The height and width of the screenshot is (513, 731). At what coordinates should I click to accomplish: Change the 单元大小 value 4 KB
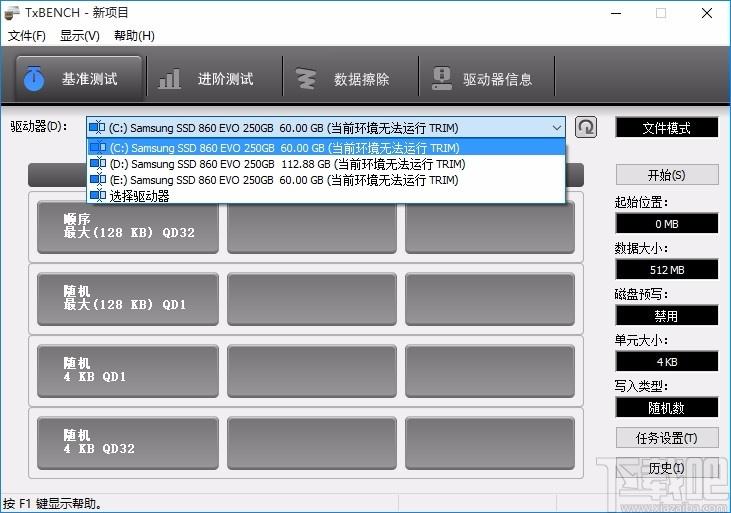point(667,361)
